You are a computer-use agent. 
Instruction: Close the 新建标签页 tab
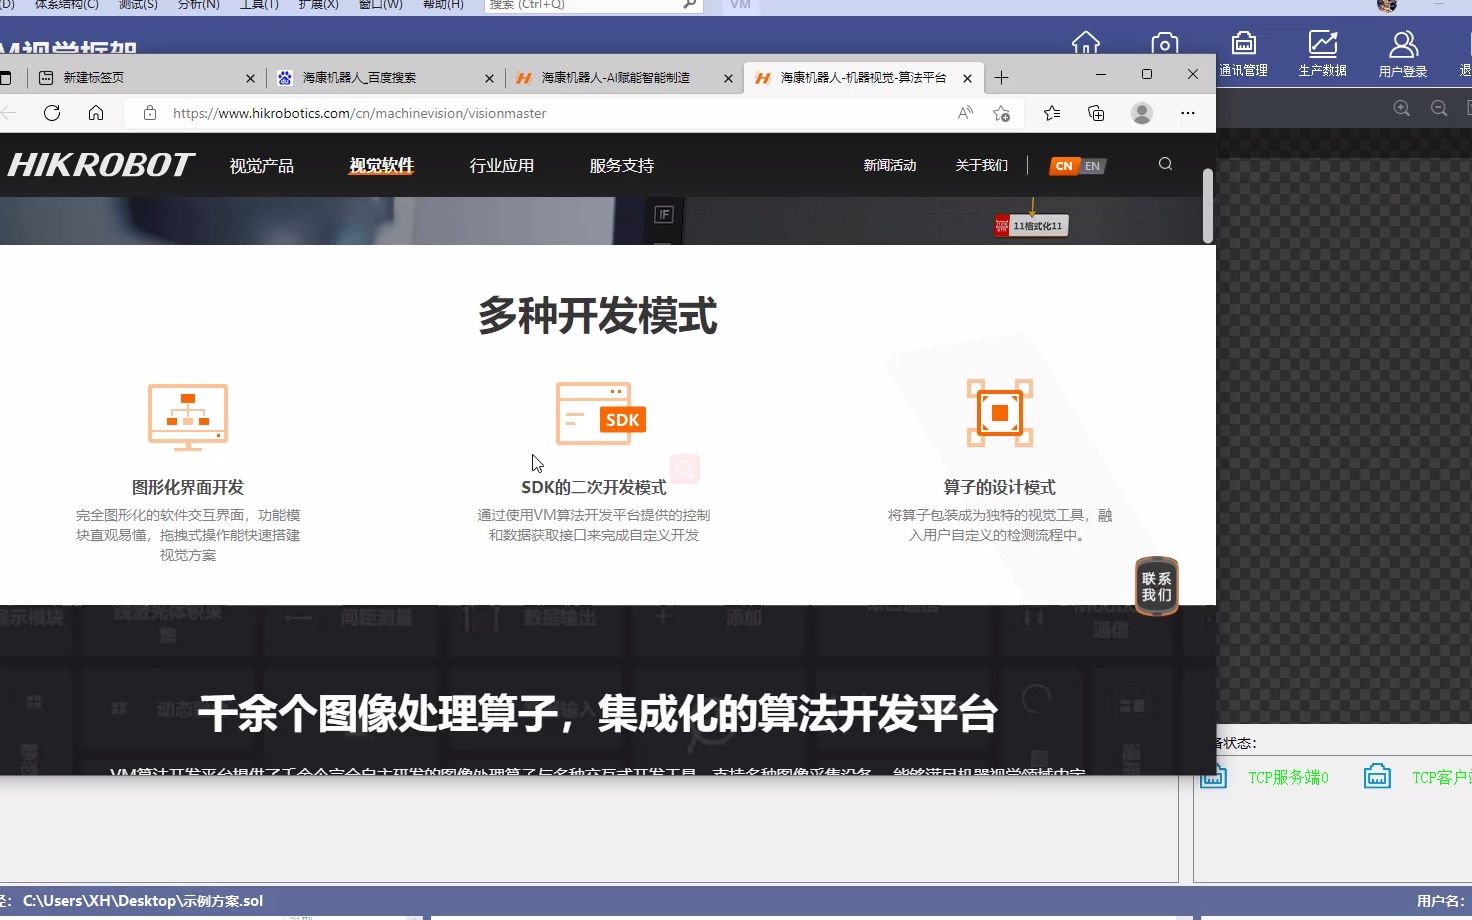point(250,78)
